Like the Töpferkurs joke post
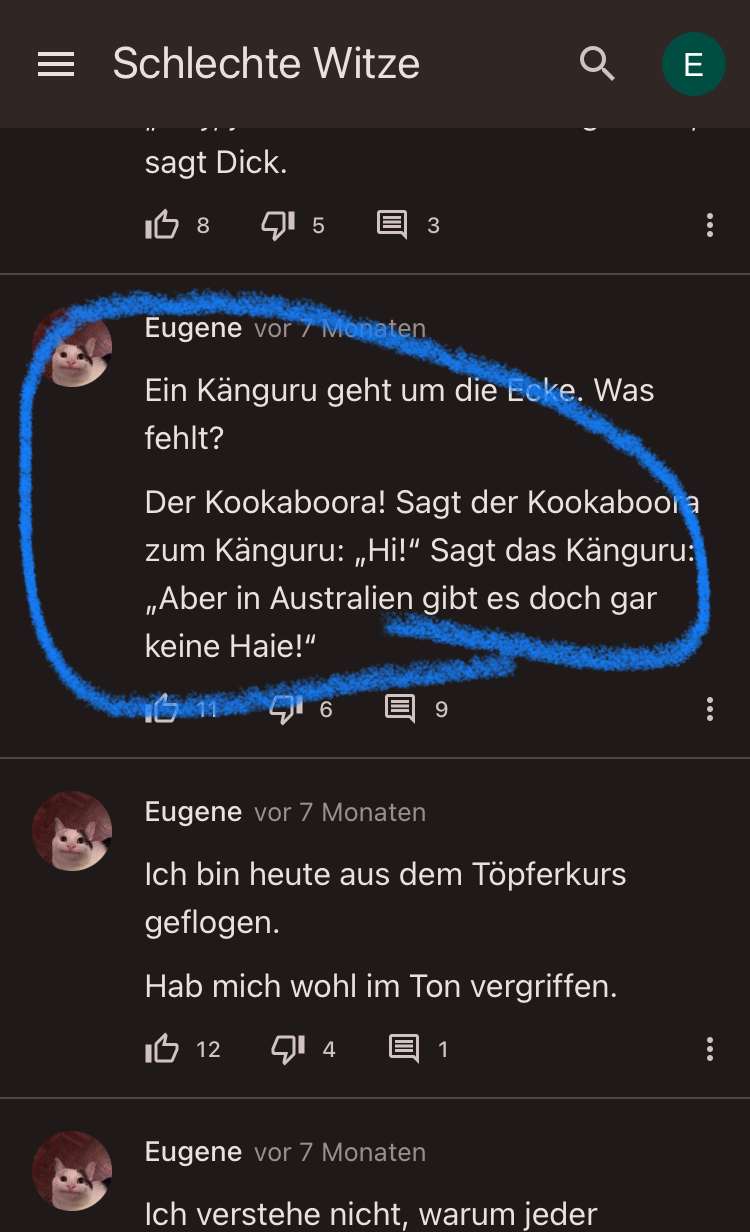The height and width of the screenshot is (1232, 750). pyautogui.click(x=162, y=1049)
